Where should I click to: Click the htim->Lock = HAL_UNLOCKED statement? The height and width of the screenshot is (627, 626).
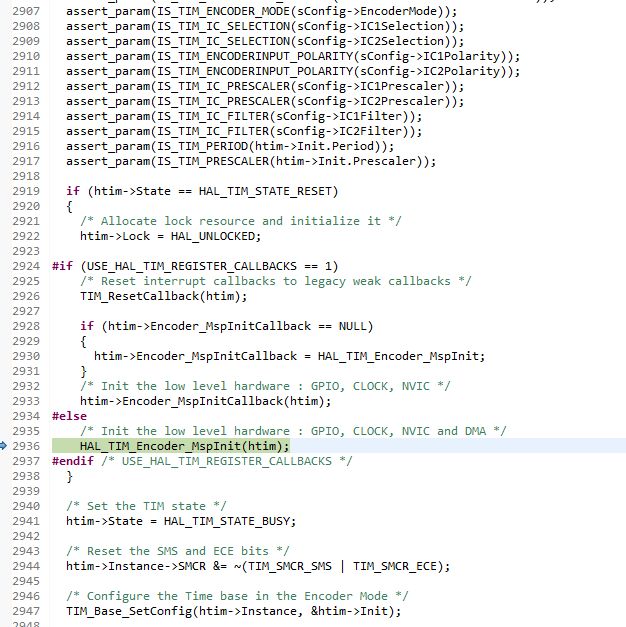(x=170, y=236)
